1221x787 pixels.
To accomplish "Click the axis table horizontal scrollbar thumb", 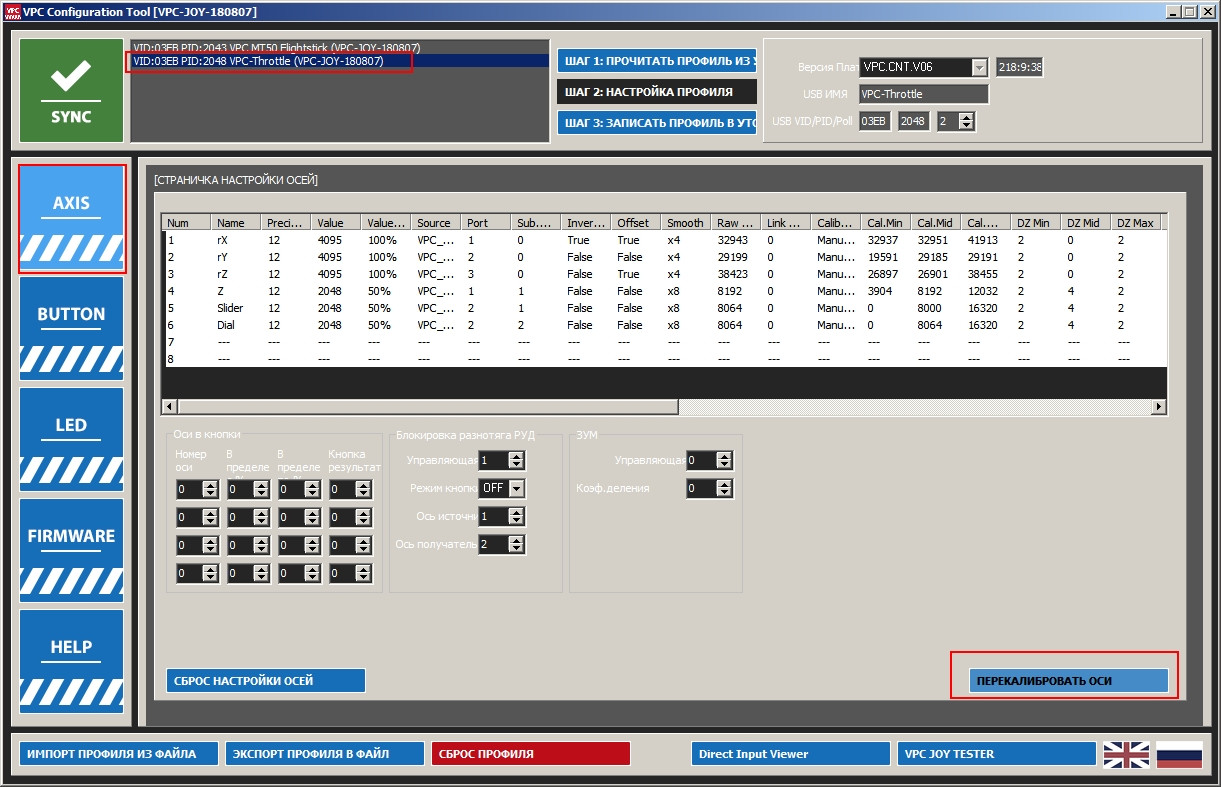I will tap(428, 406).
